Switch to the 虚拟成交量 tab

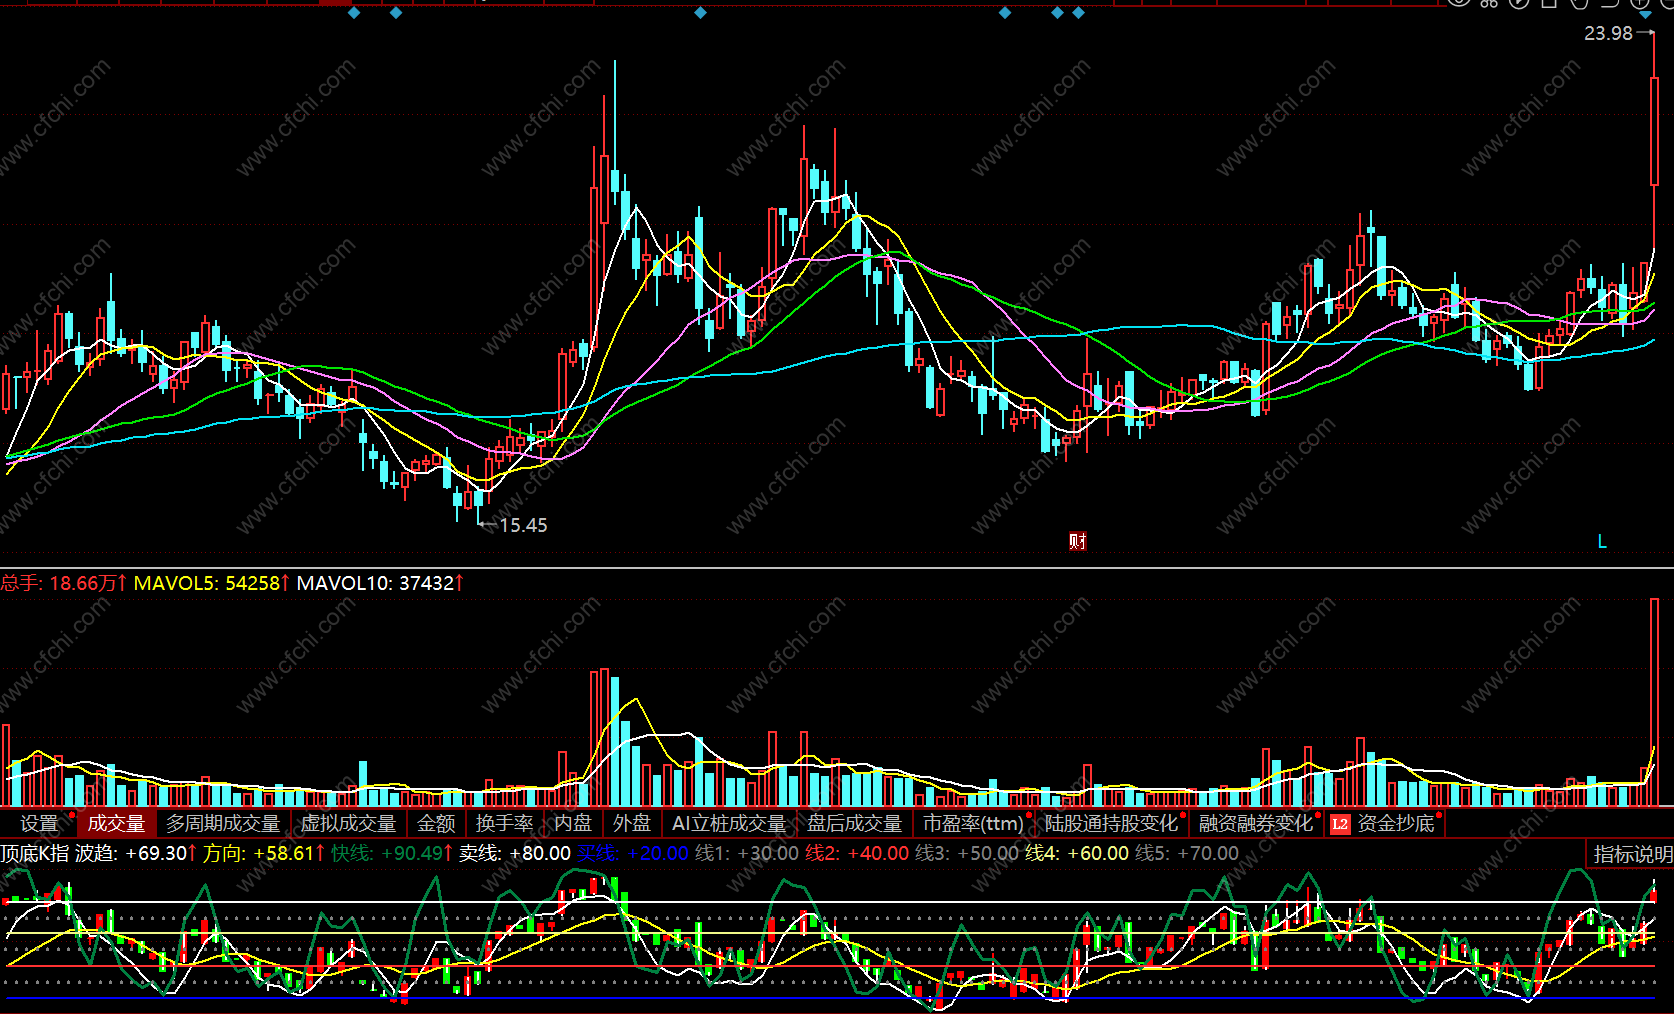coord(349,823)
